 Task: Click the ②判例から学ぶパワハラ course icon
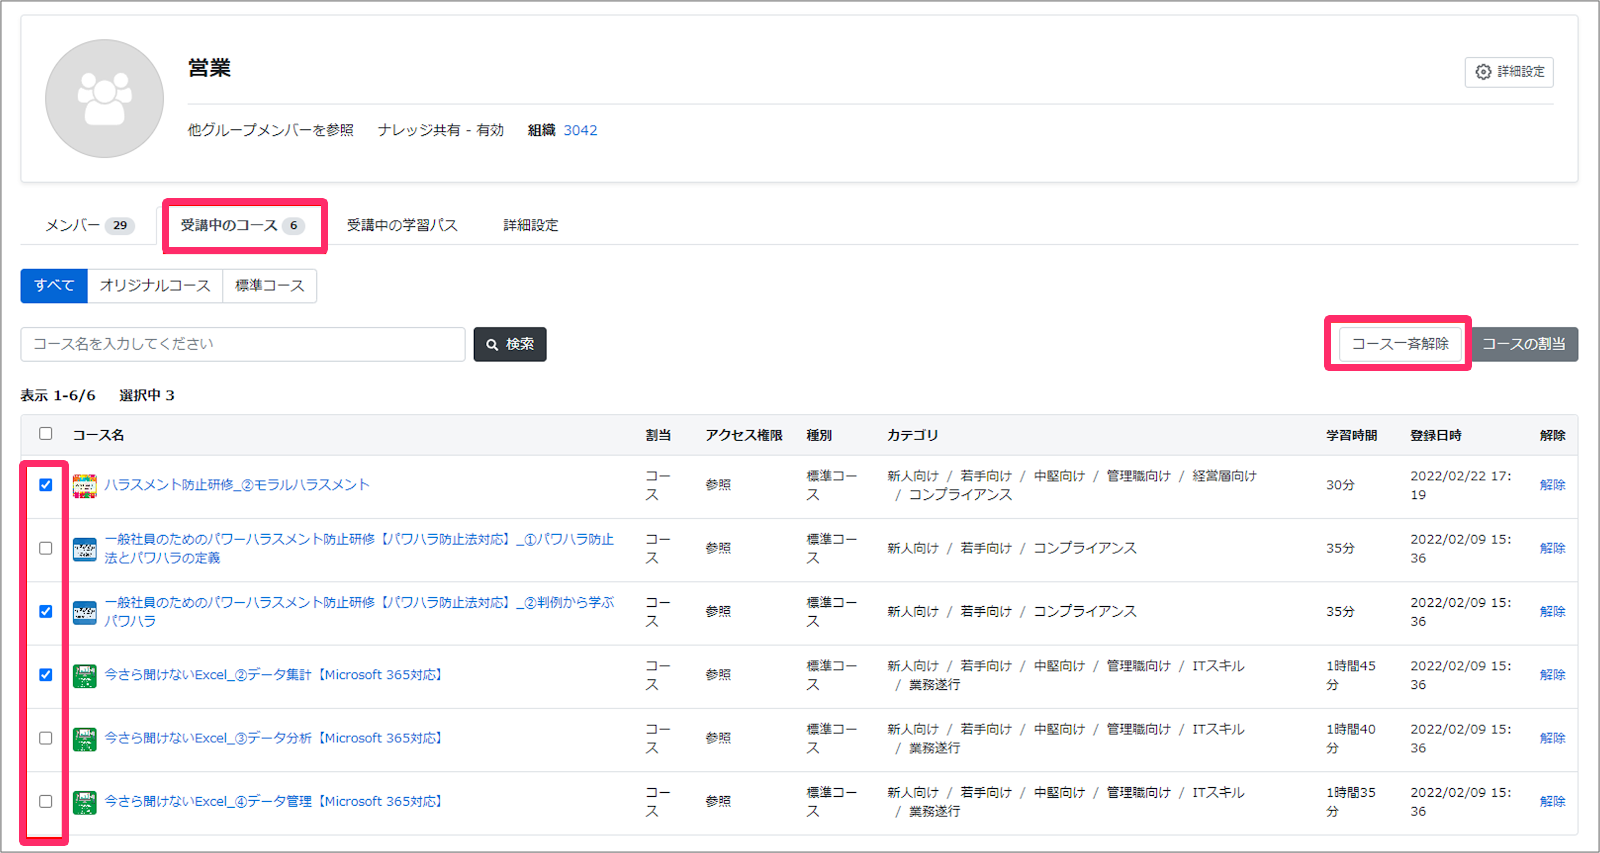(85, 612)
